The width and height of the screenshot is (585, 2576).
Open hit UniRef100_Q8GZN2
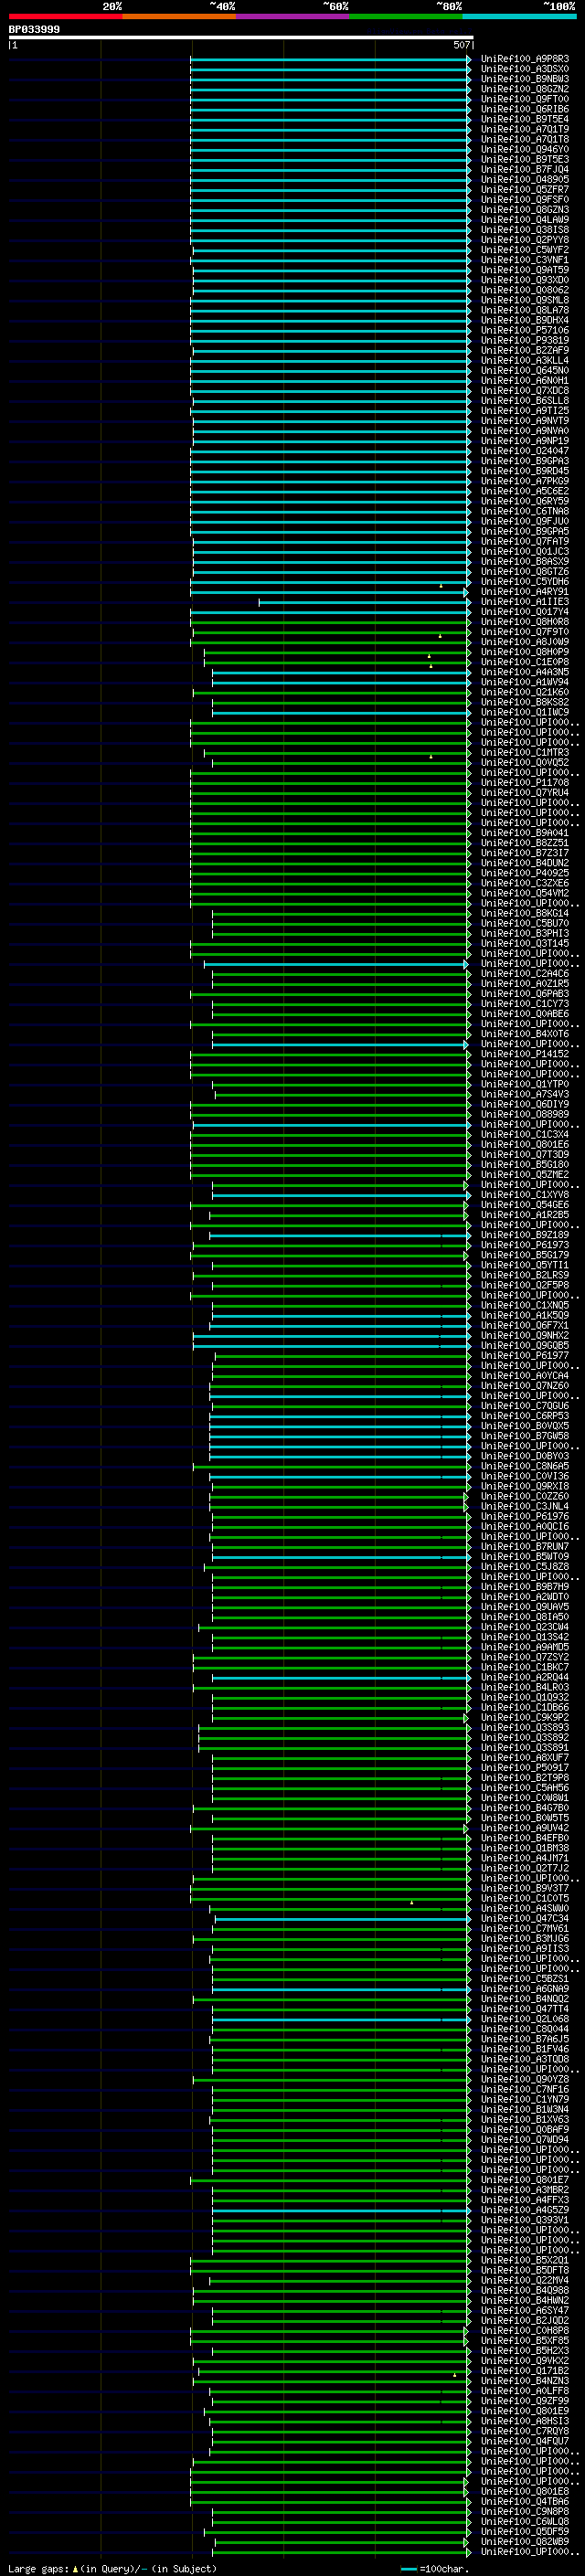point(525,89)
